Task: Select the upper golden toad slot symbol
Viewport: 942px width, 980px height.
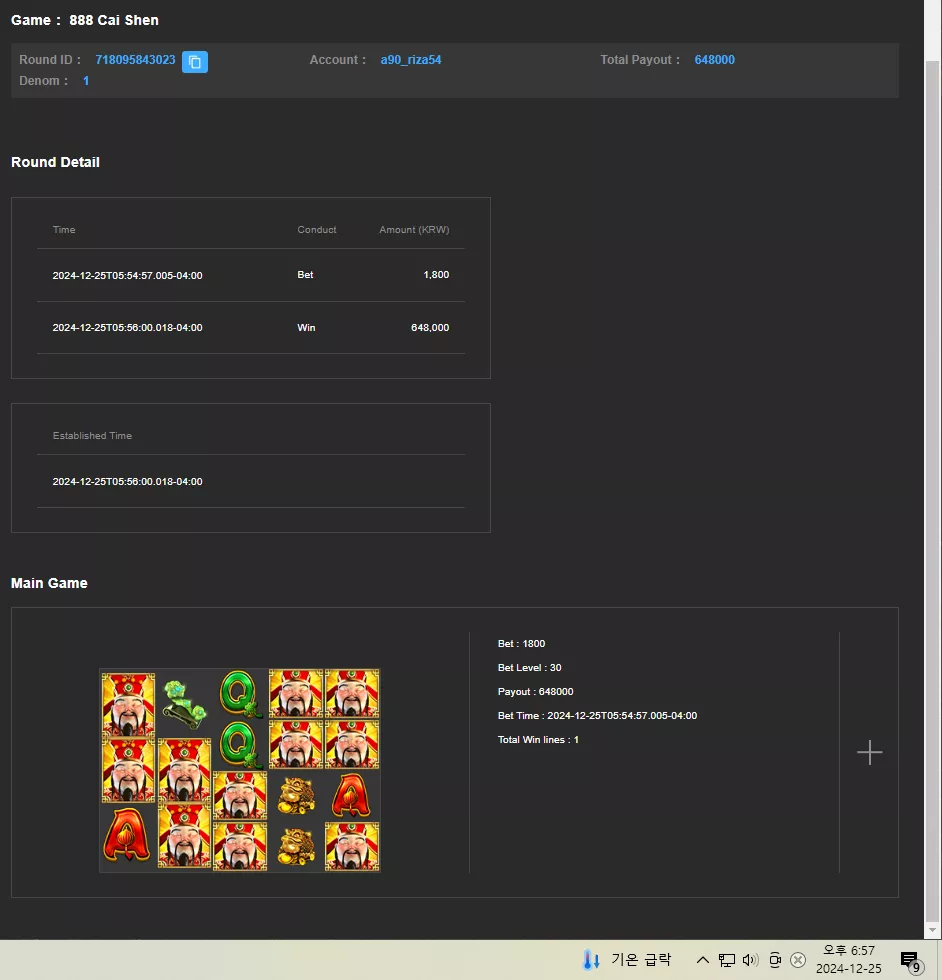Action: coord(296,795)
